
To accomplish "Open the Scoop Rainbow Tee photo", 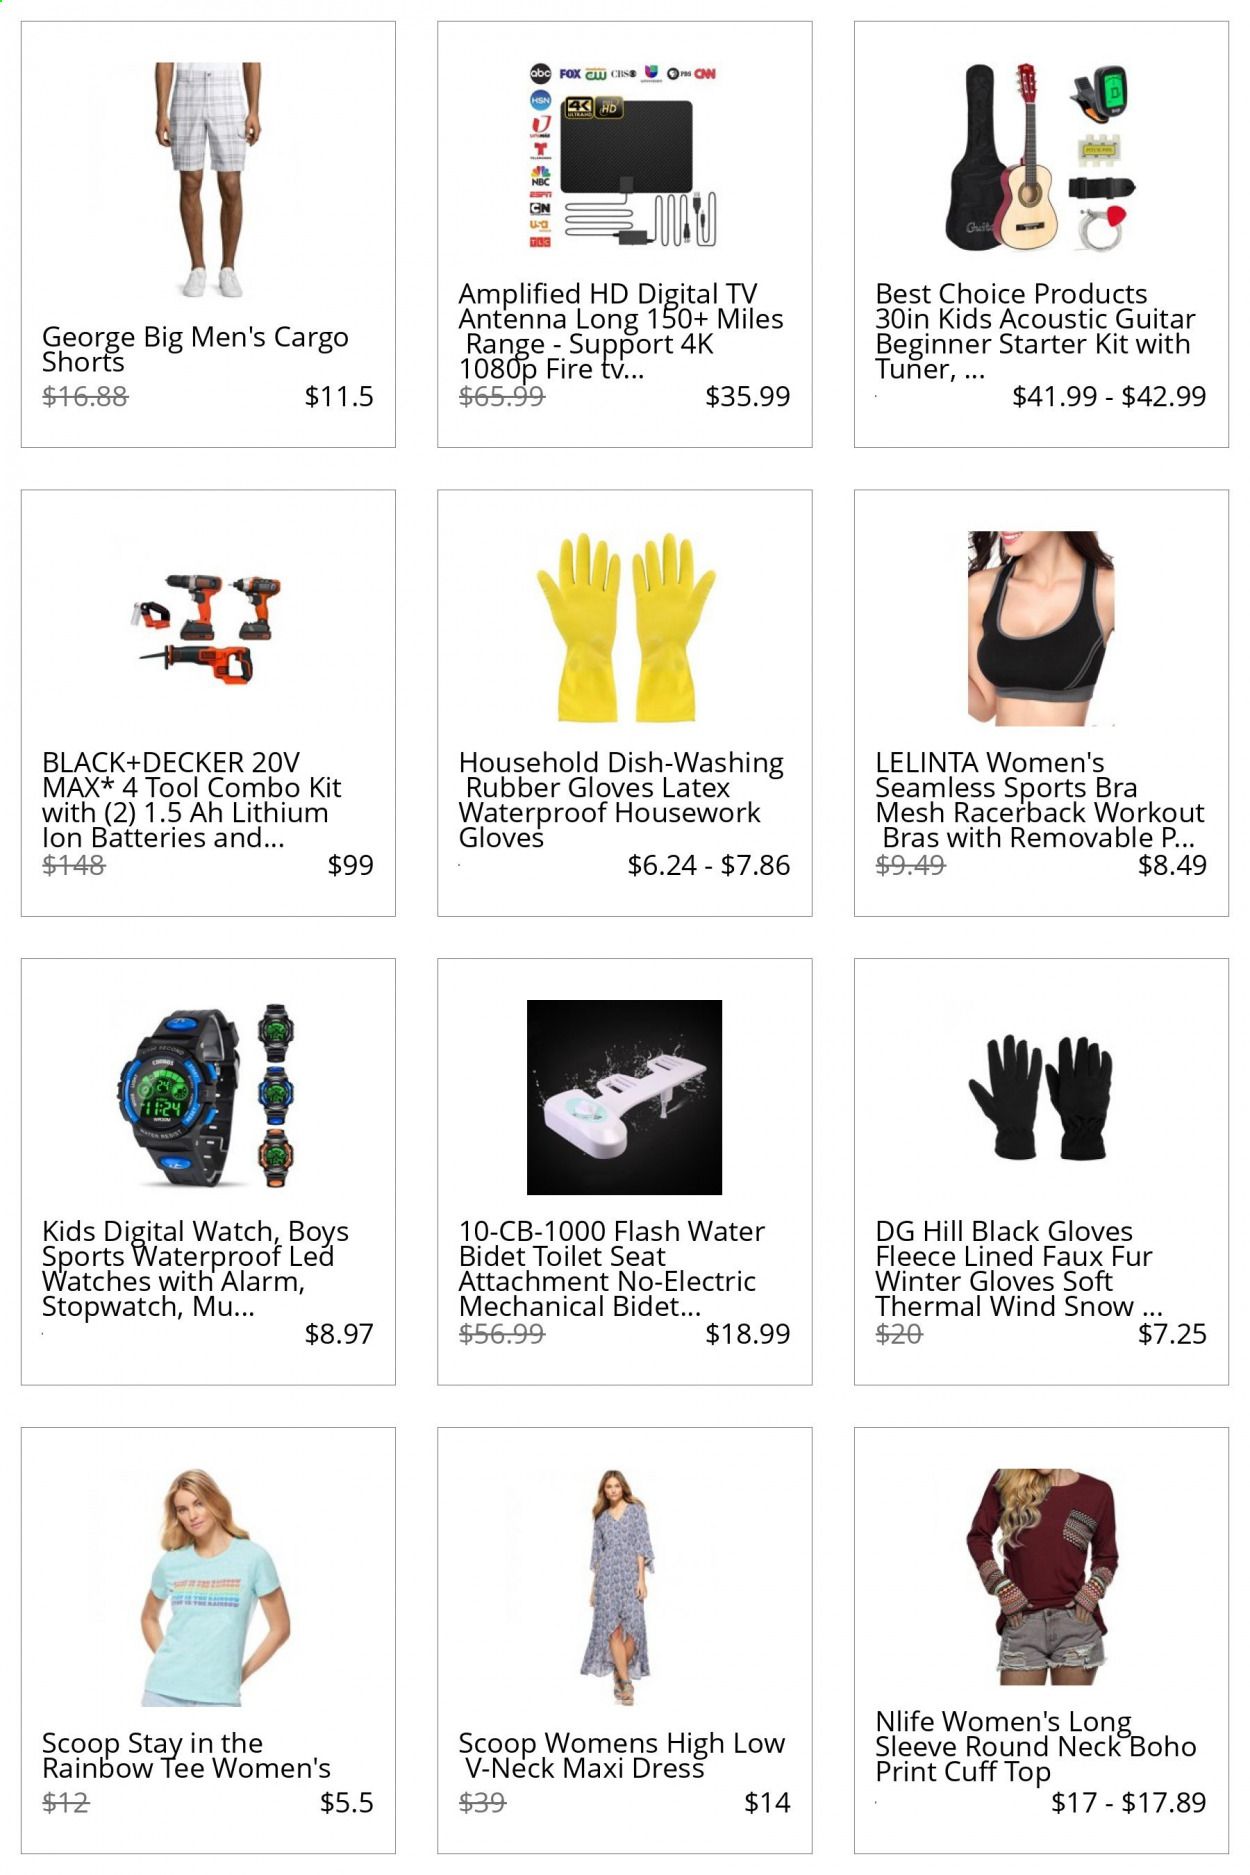I will [208, 1587].
